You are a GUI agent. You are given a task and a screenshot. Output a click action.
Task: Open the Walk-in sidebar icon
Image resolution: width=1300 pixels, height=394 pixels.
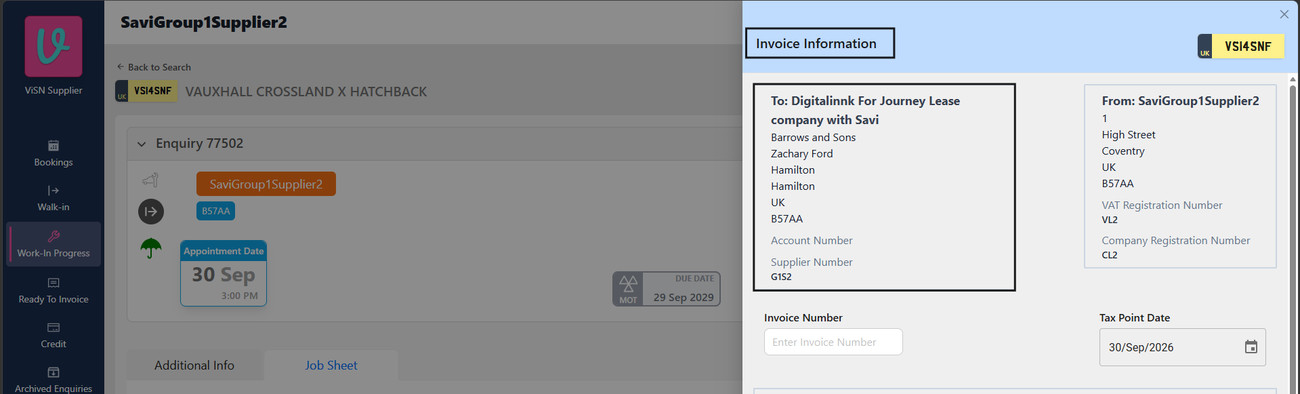click(53, 190)
